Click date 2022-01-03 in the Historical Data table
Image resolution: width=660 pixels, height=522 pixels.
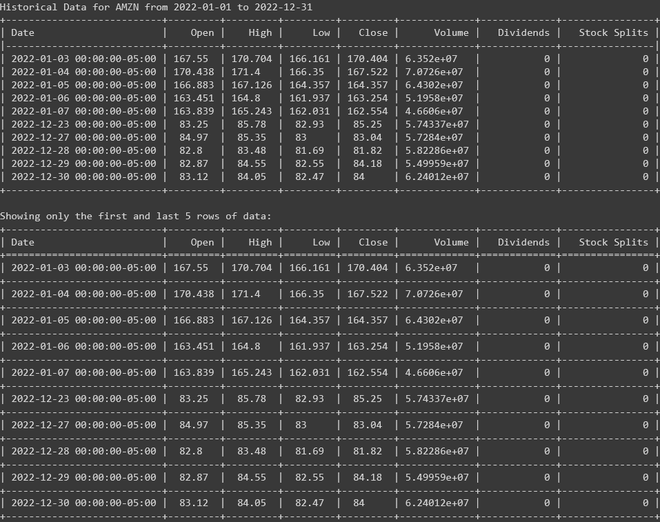point(84,59)
